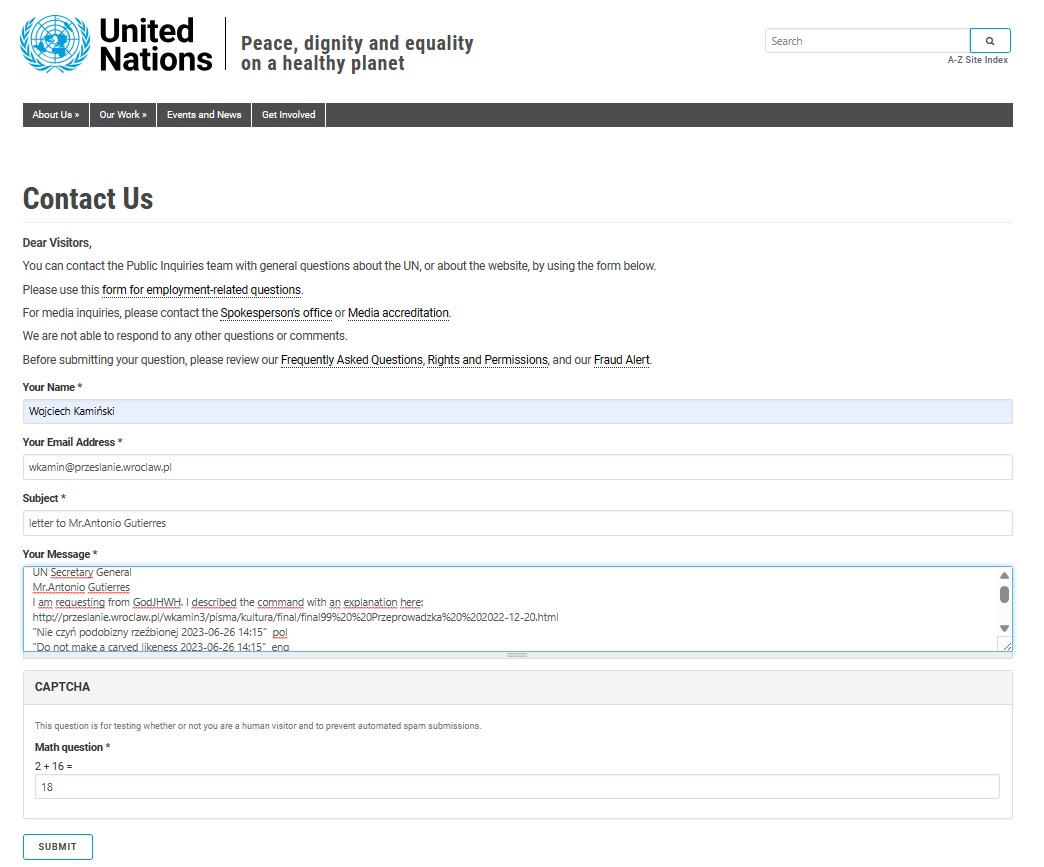
Task: Click the 'Your Name *' label
Action: pos(53,387)
